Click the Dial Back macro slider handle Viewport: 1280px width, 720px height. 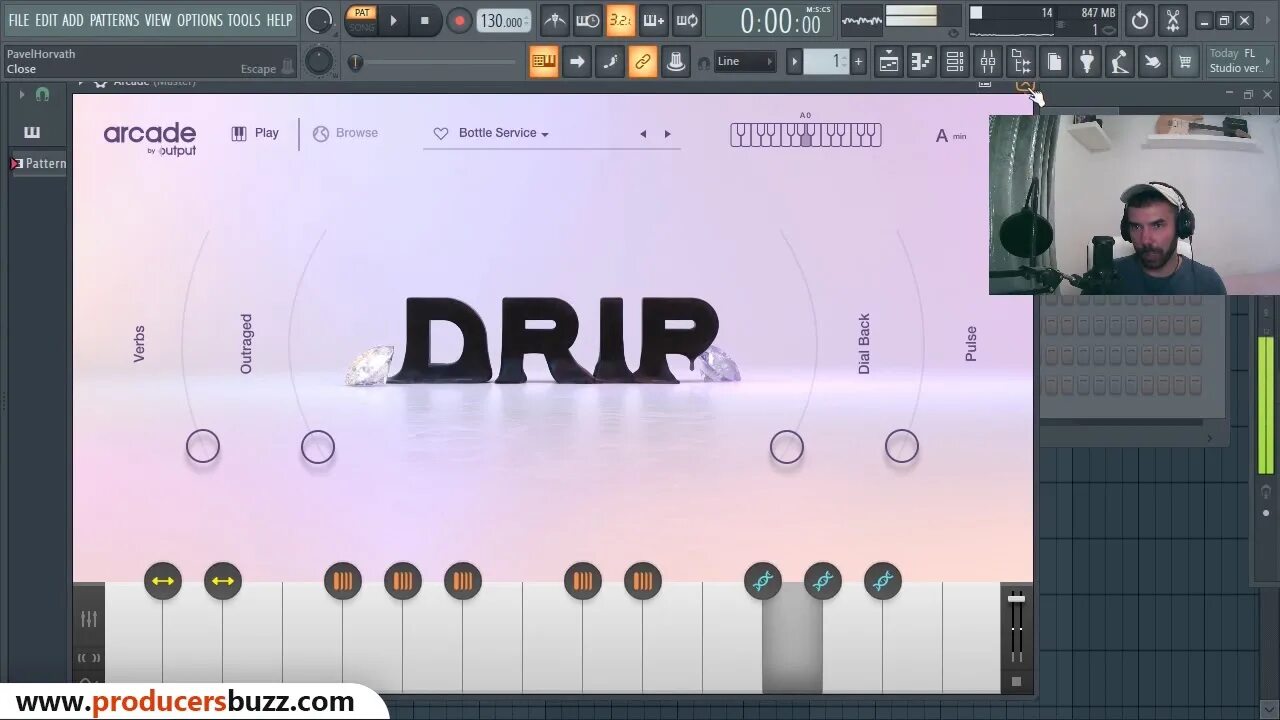pos(787,446)
